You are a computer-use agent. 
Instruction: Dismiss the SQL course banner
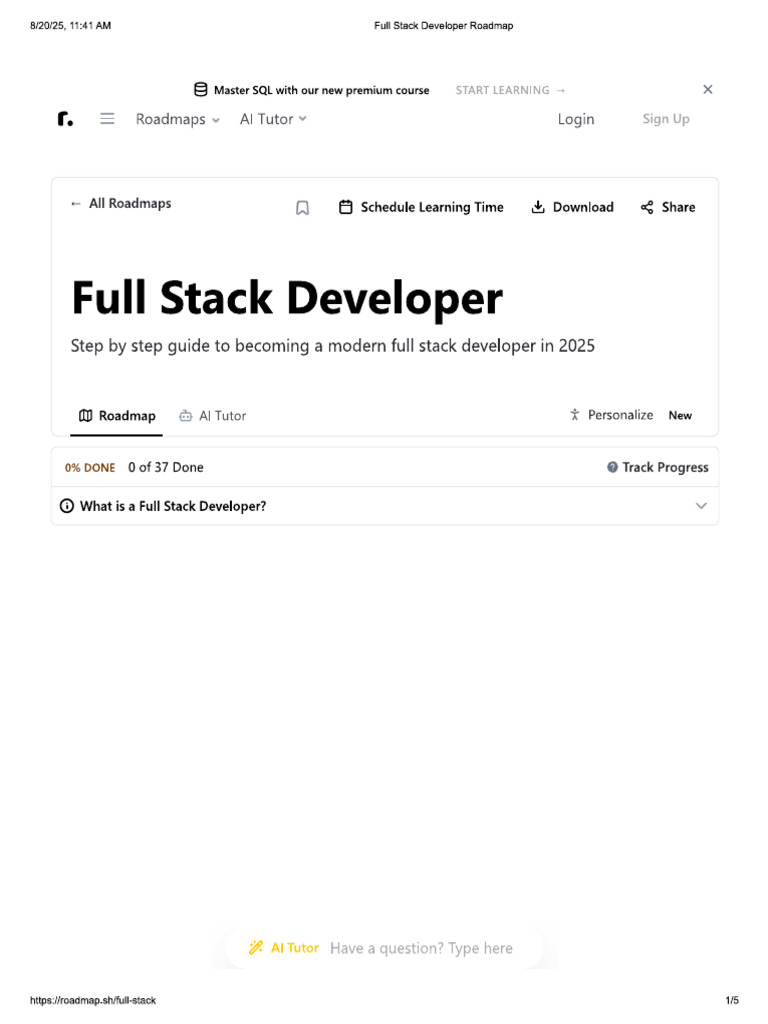pos(708,90)
